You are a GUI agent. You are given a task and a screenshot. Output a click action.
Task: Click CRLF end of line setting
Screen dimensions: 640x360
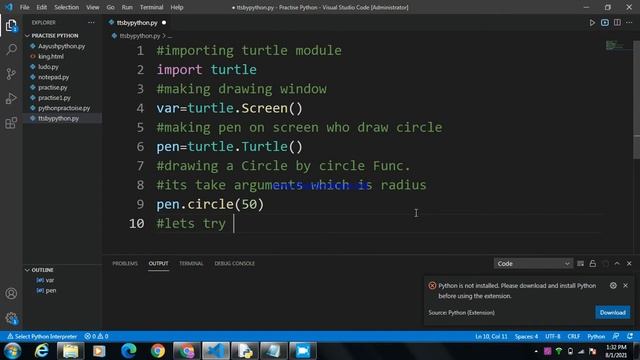click(573, 336)
